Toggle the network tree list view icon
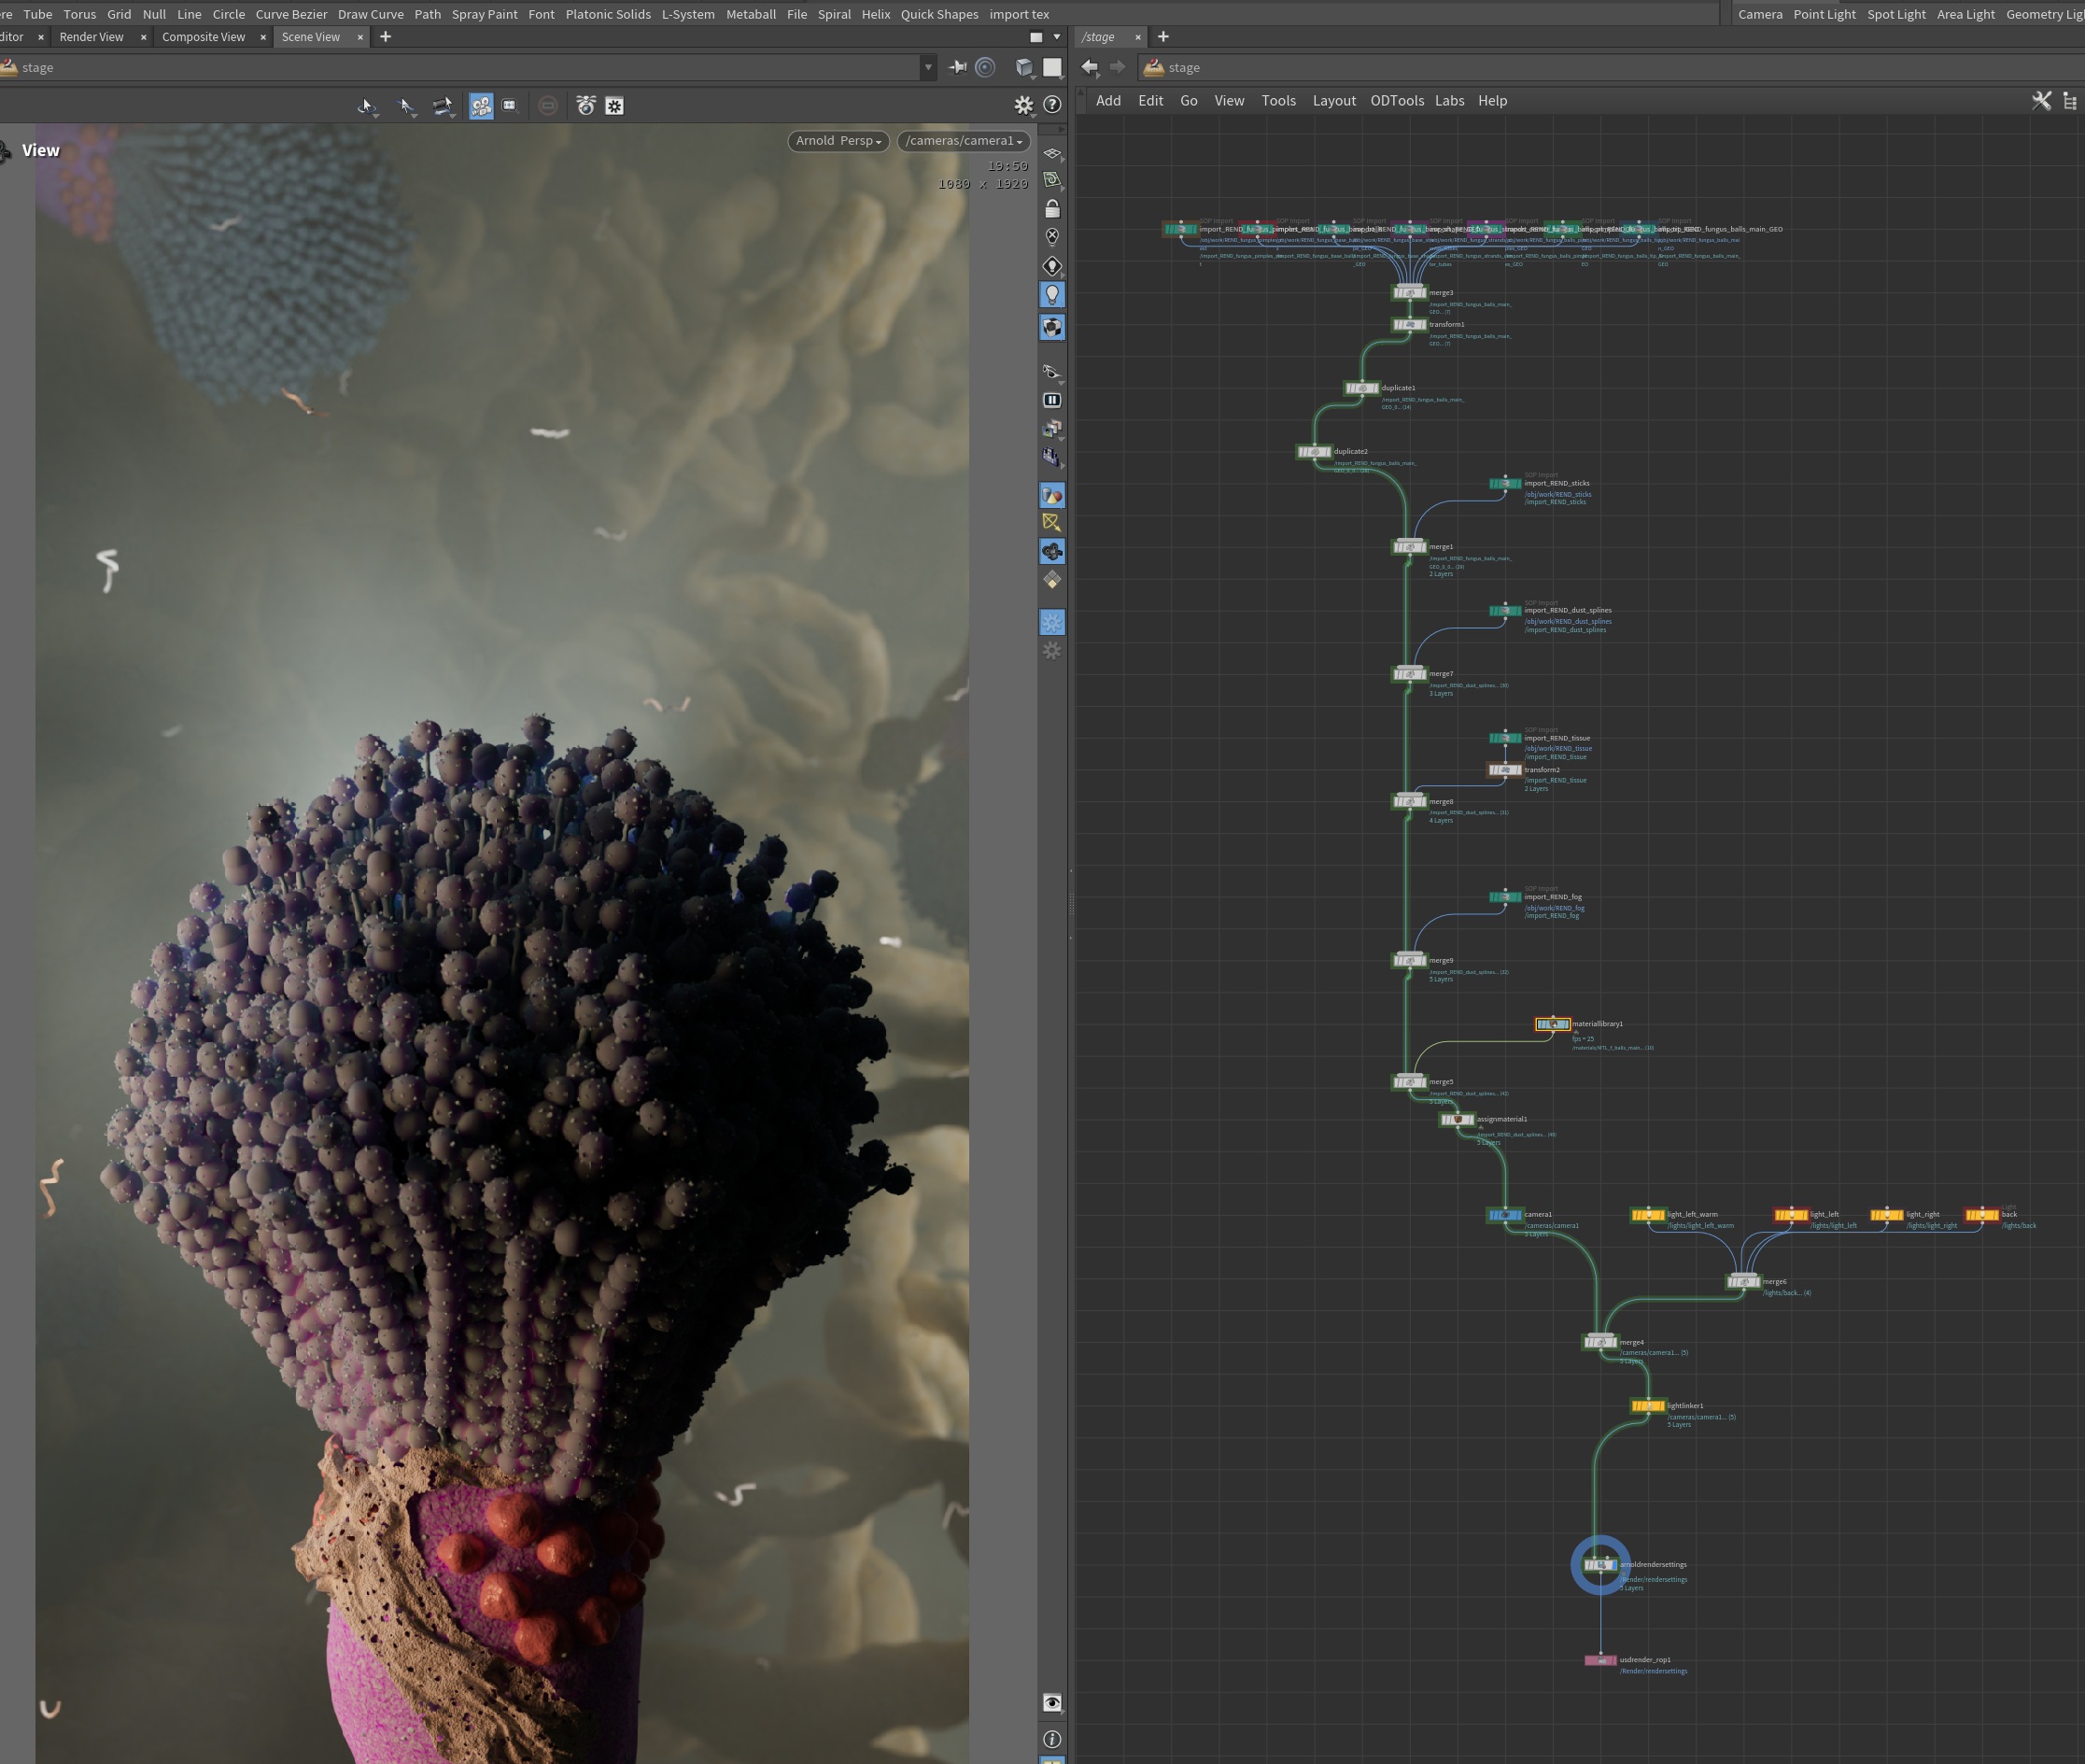Viewport: 2085px width, 1764px height. [x=2070, y=101]
